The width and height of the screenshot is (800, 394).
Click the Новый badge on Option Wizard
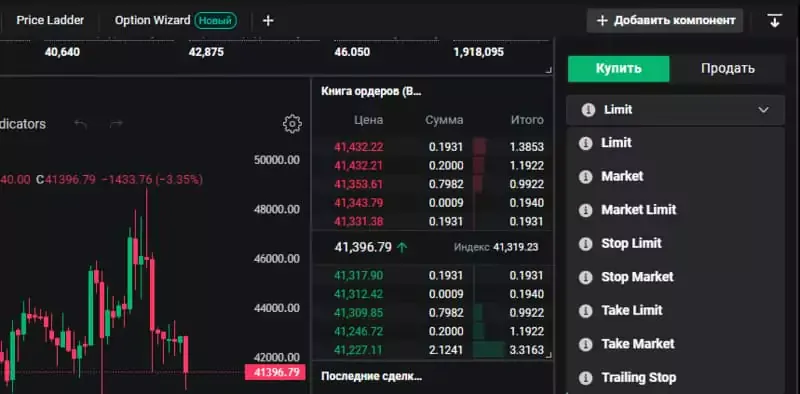click(215, 21)
